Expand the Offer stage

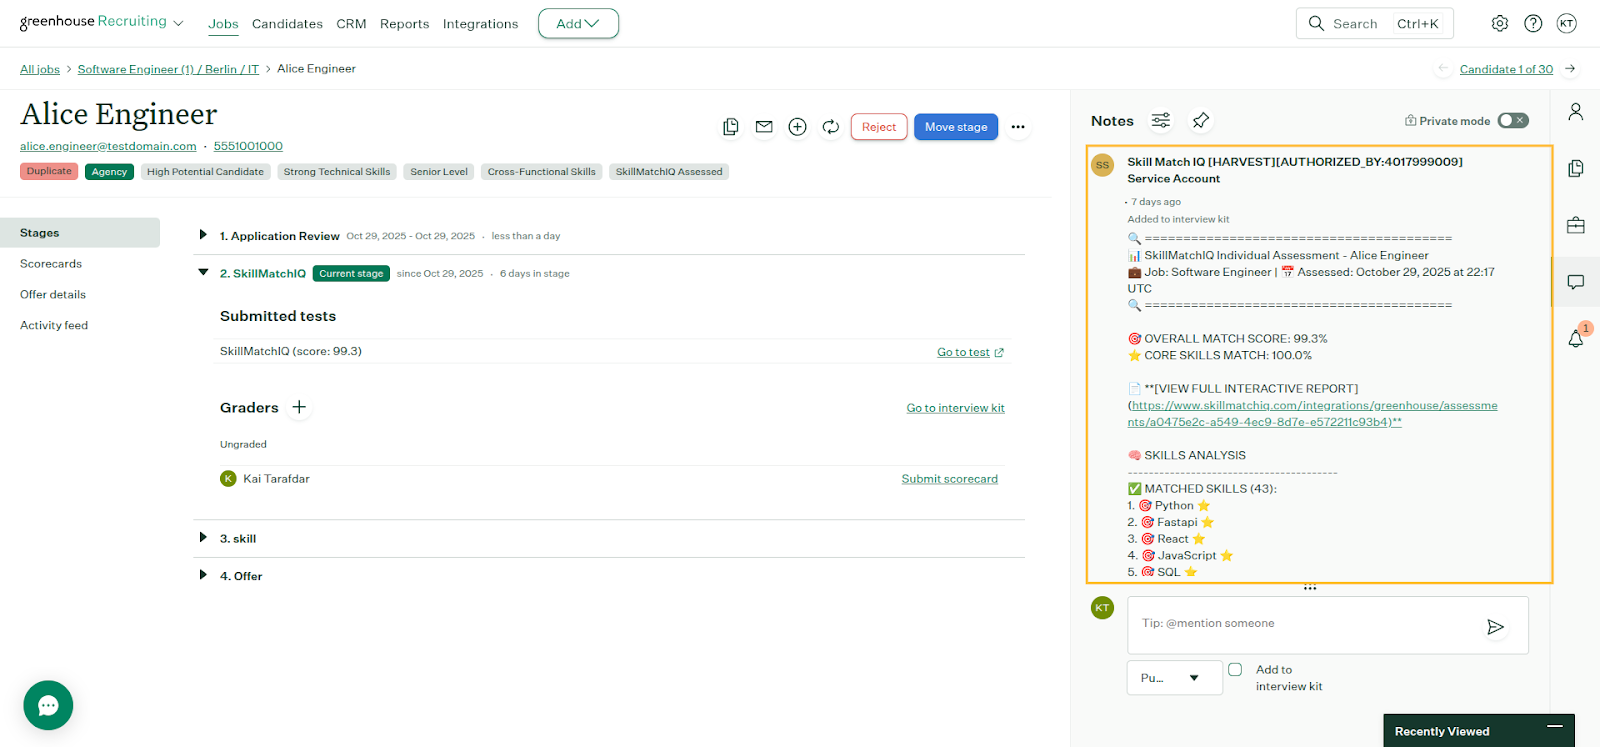click(x=203, y=575)
